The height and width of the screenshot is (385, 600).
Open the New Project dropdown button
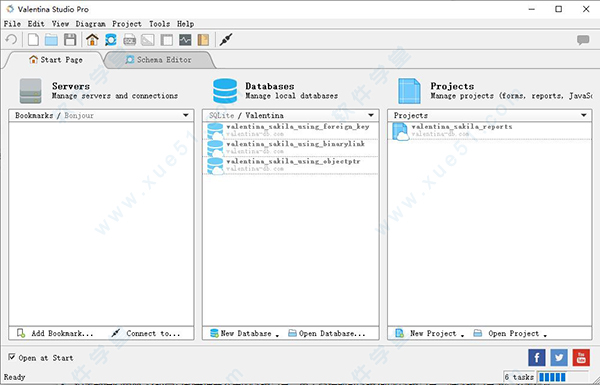coord(429,333)
